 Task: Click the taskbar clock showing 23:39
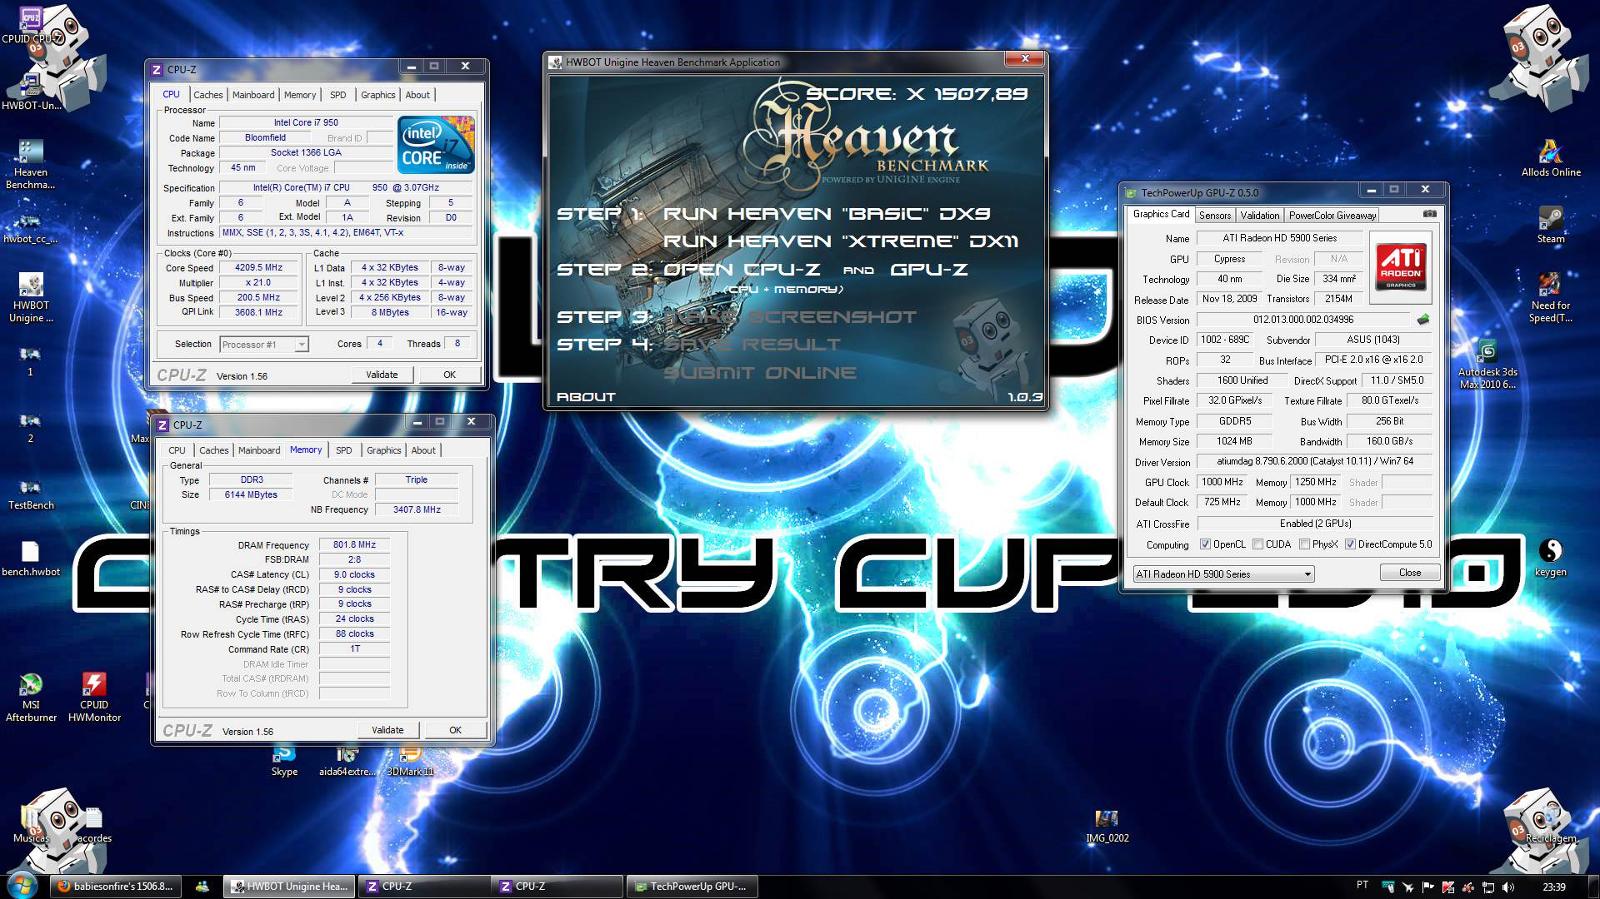(1554, 886)
